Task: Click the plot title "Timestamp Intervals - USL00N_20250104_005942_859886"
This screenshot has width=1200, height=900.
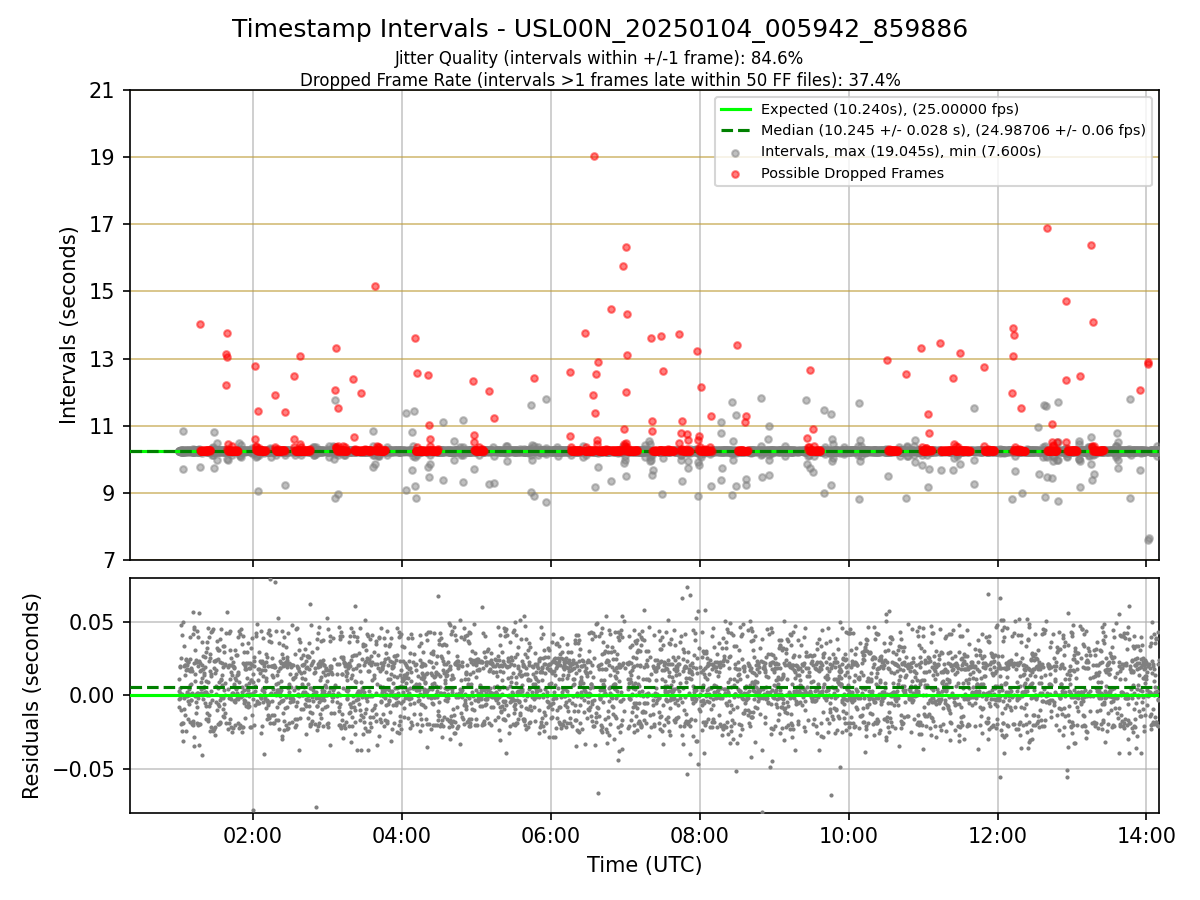Action: point(600,29)
